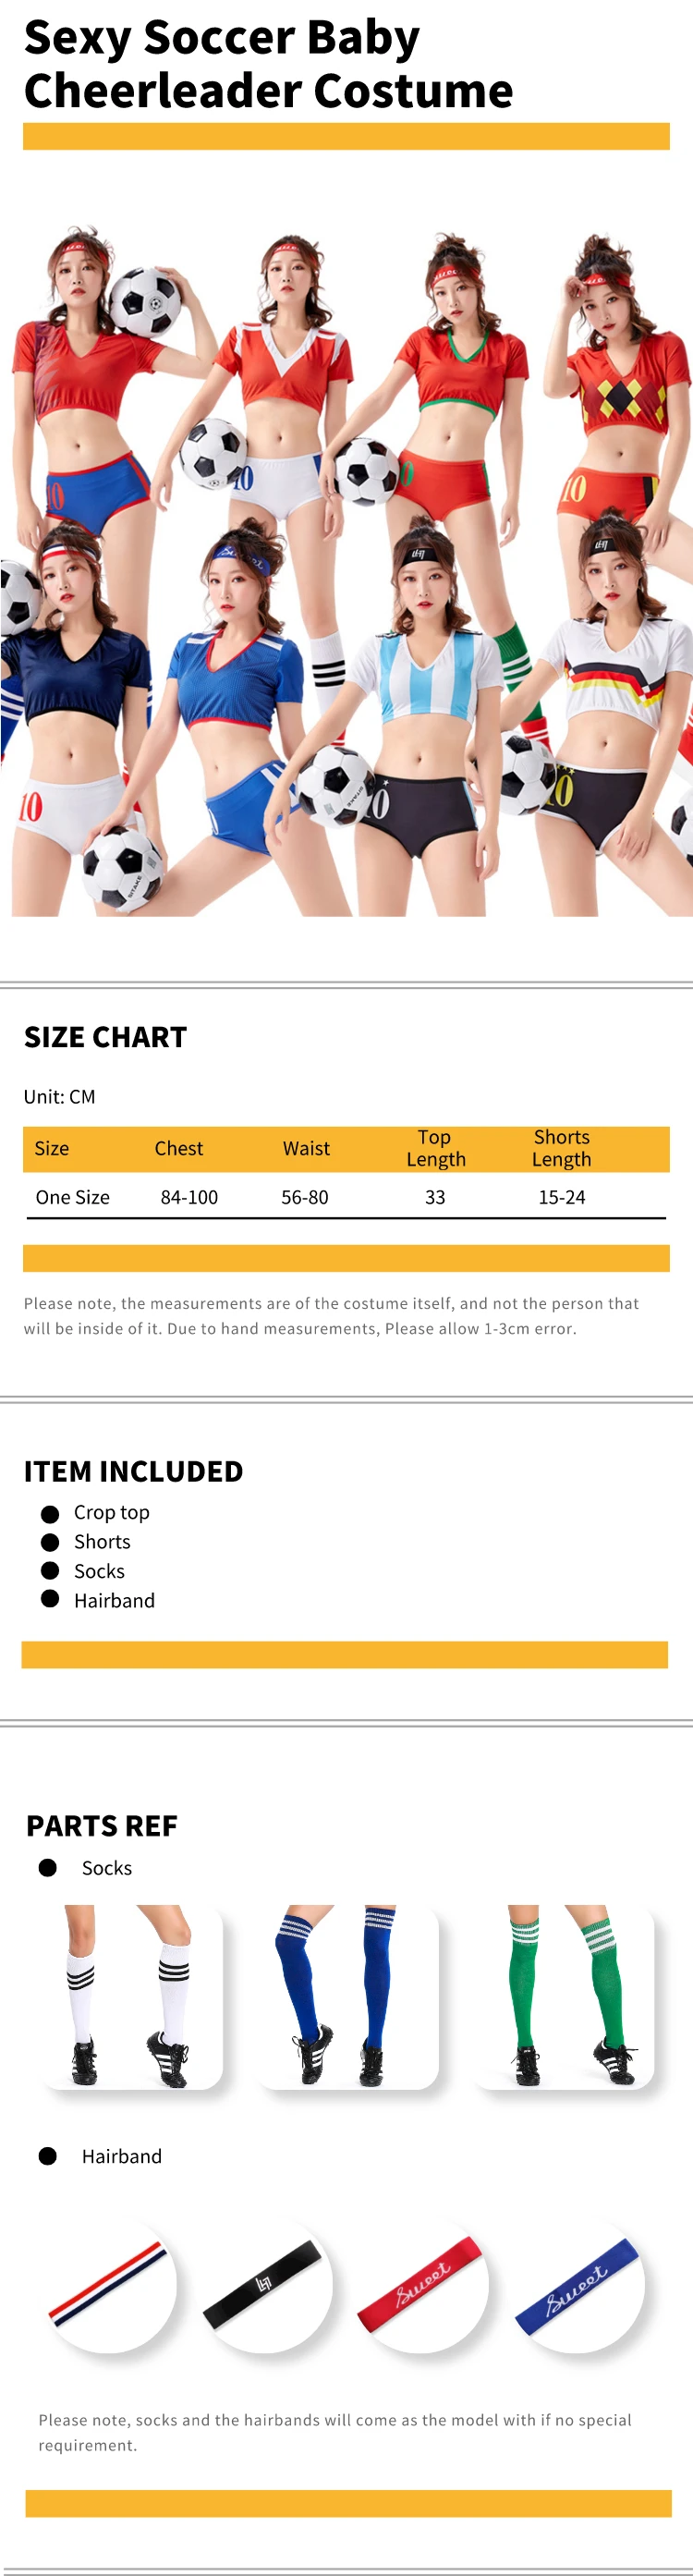Click the white socks thumbnail

click(131, 1995)
